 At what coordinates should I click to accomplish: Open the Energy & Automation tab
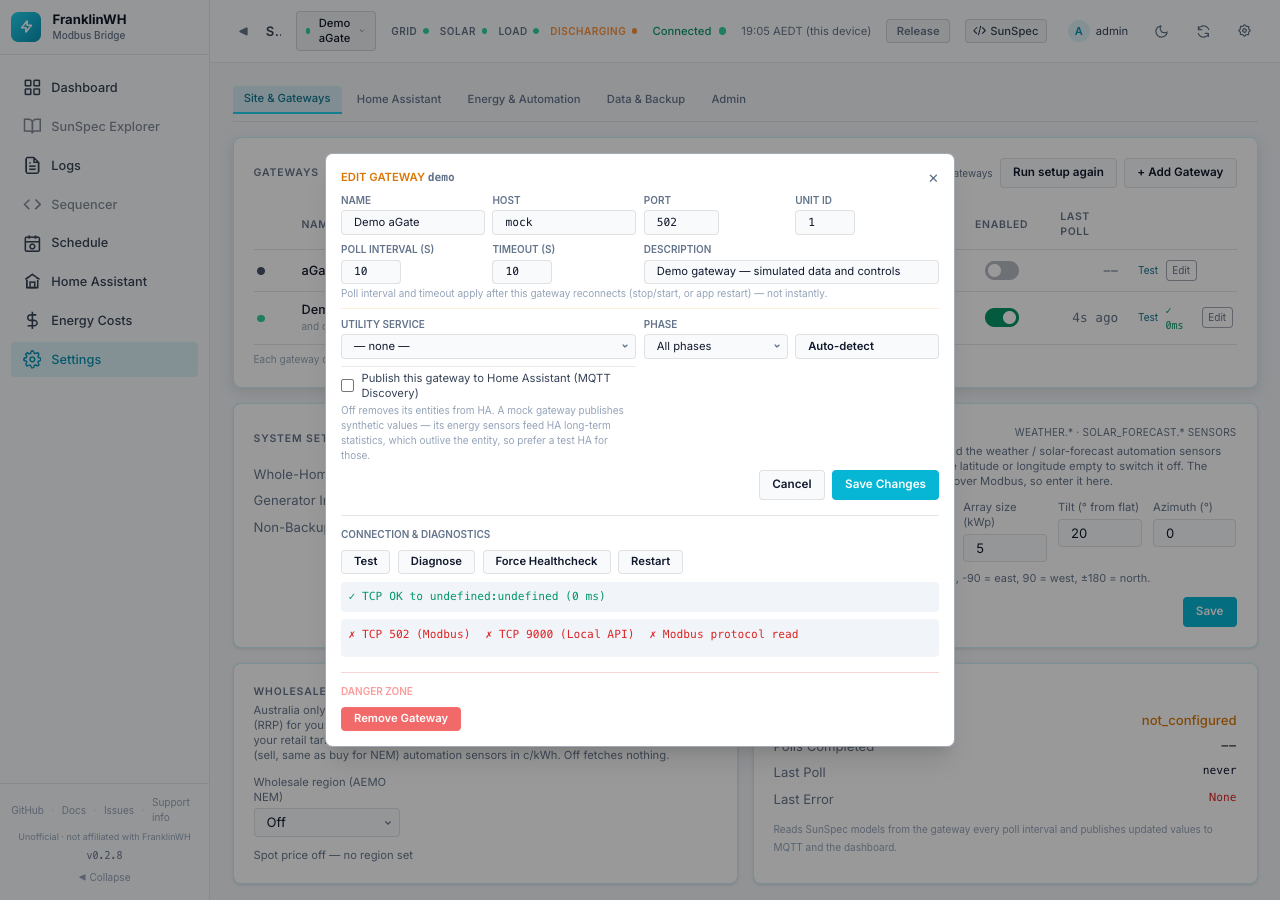click(x=524, y=99)
